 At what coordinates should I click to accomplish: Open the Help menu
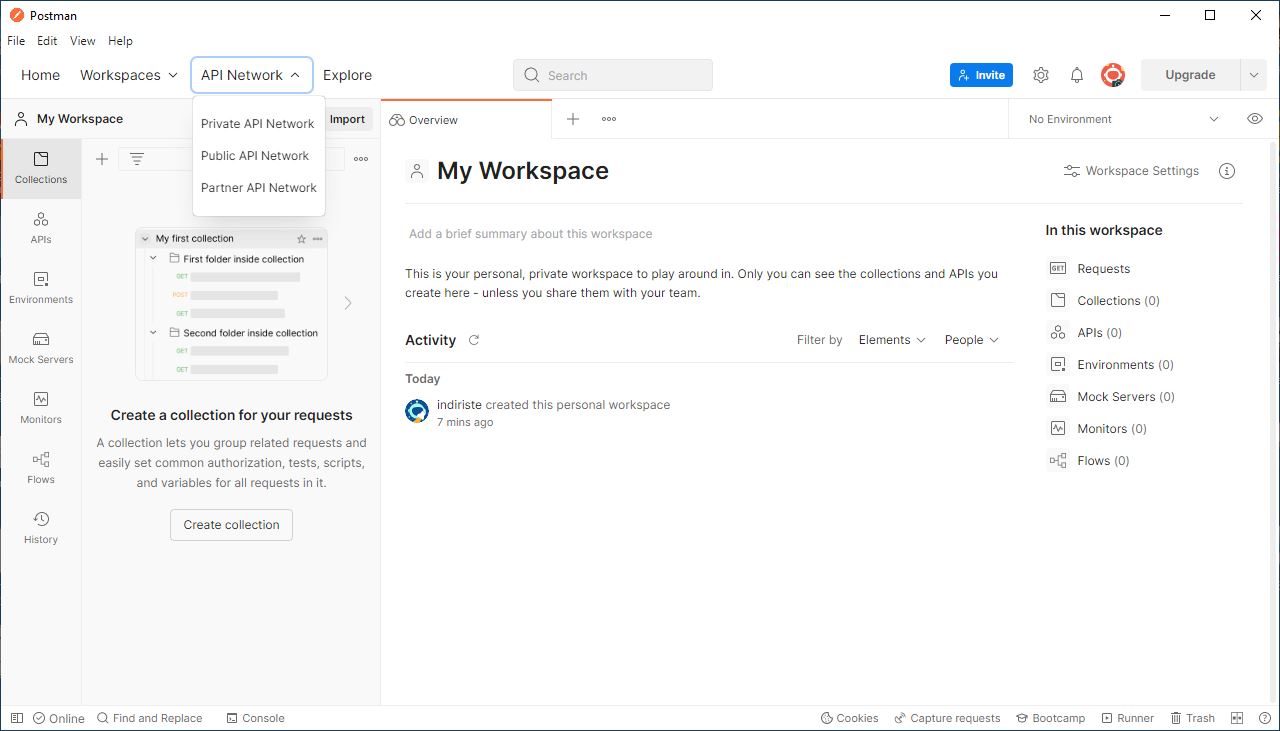tap(120, 41)
